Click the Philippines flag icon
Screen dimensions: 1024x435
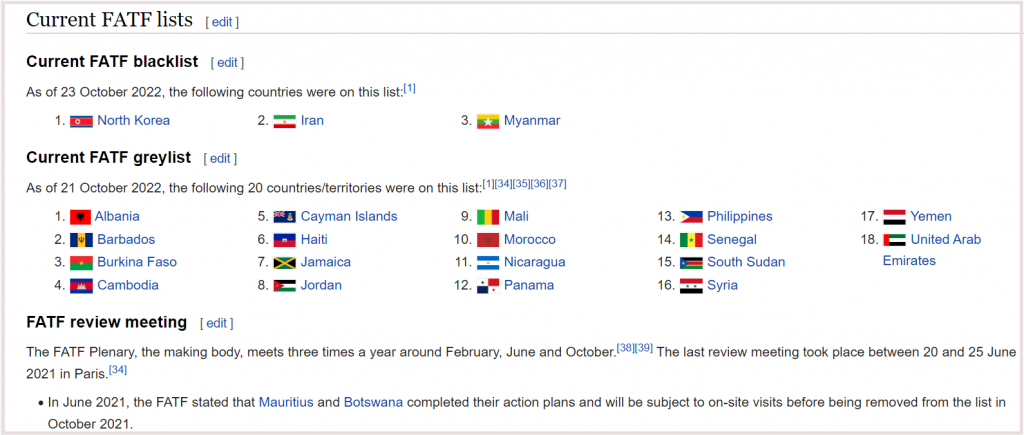[x=691, y=217]
